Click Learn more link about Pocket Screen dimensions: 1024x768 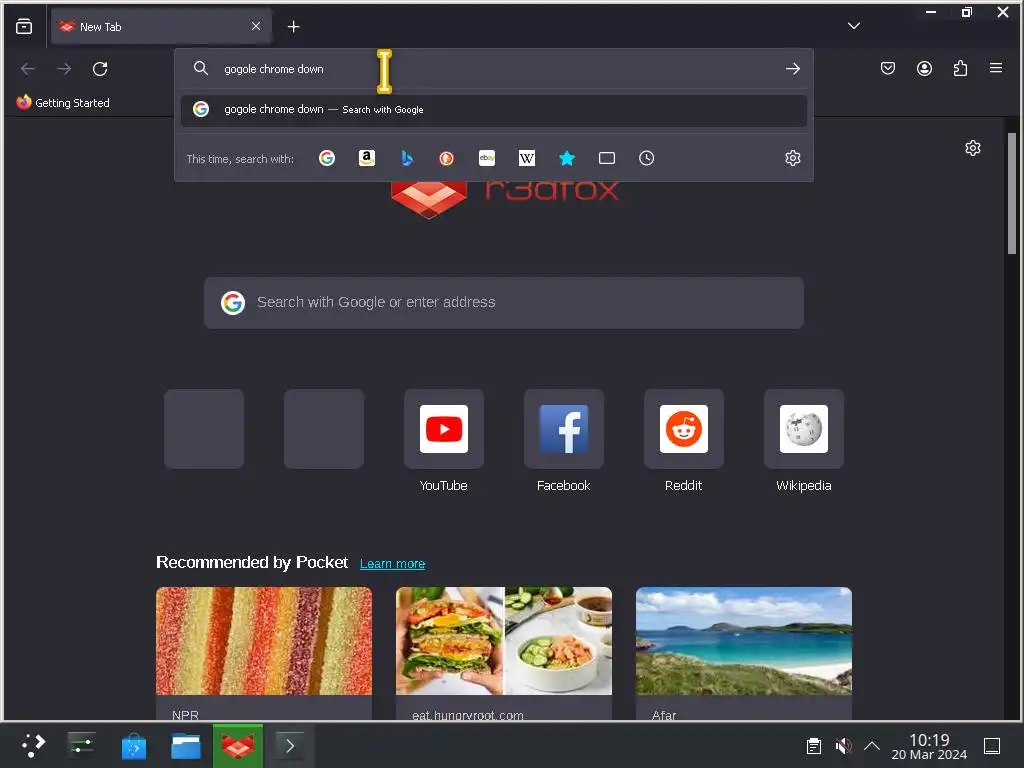(392, 564)
